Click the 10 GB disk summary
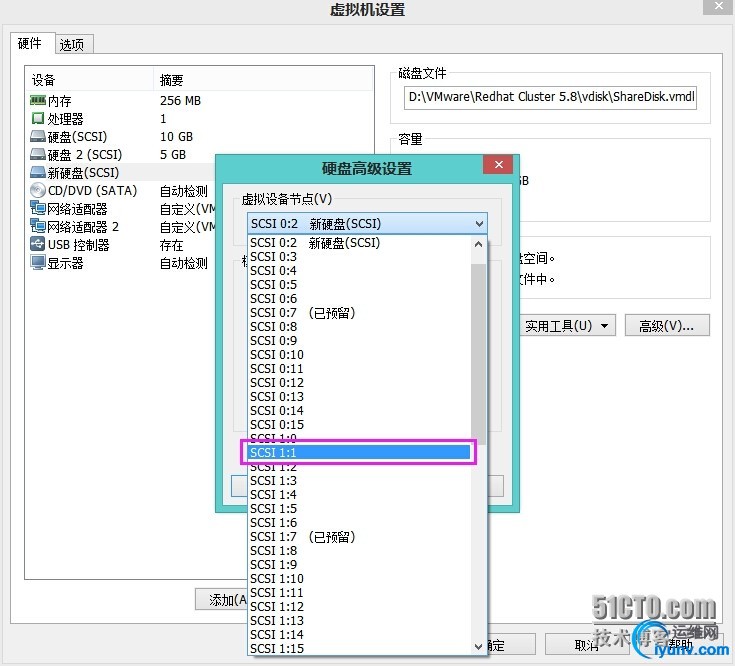The height and width of the screenshot is (666, 735). pos(176,137)
